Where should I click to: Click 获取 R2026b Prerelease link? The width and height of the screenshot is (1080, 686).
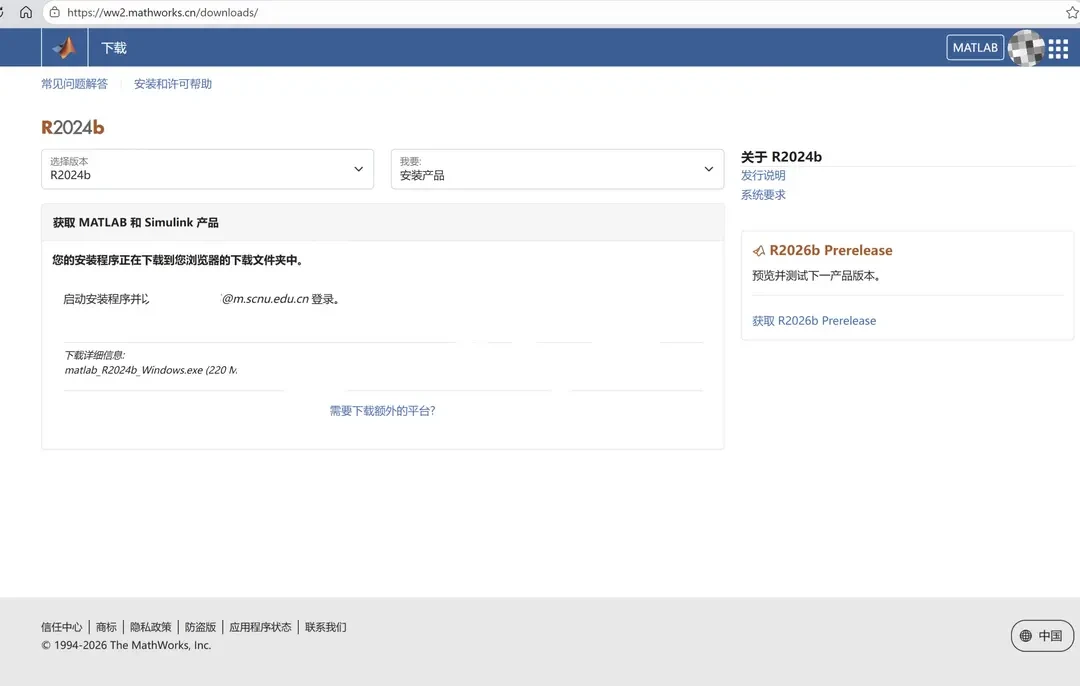click(x=814, y=321)
